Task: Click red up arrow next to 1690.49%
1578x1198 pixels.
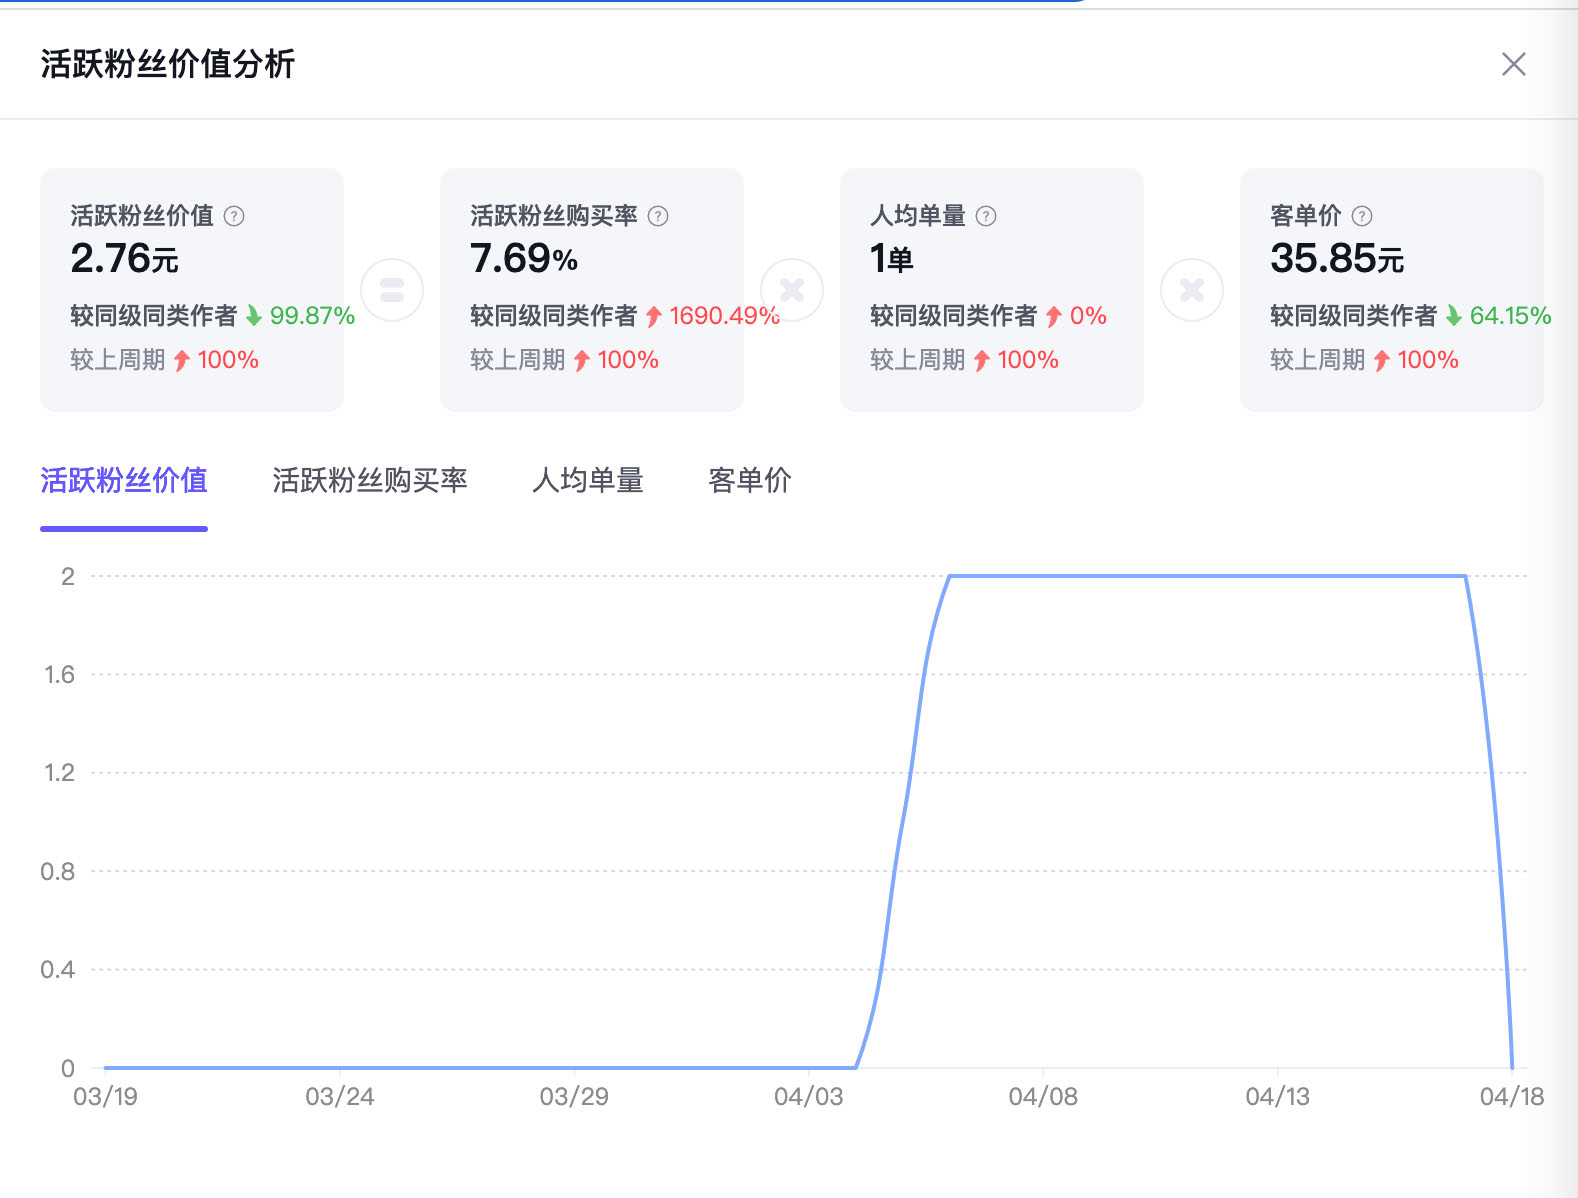Action: (654, 316)
